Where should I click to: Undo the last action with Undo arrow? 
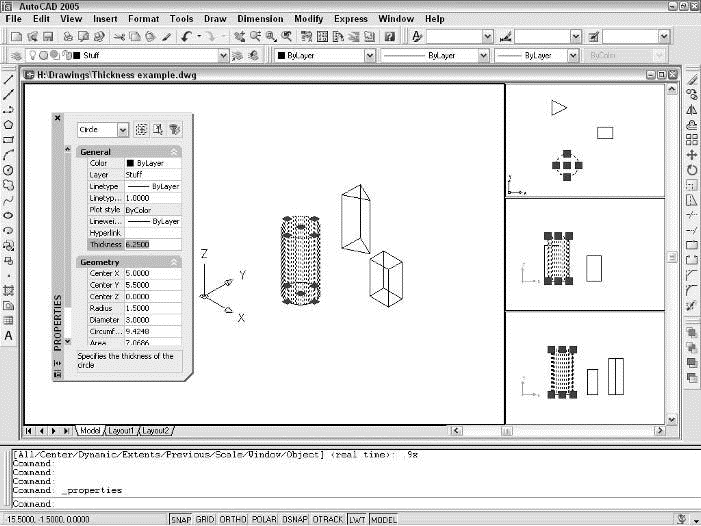tap(186, 37)
